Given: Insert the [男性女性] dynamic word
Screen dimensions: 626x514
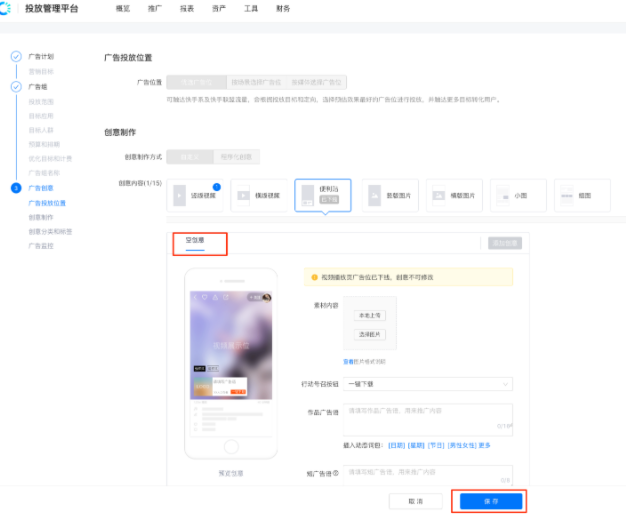Looking at the screenshot, I should (x=462, y=445).
